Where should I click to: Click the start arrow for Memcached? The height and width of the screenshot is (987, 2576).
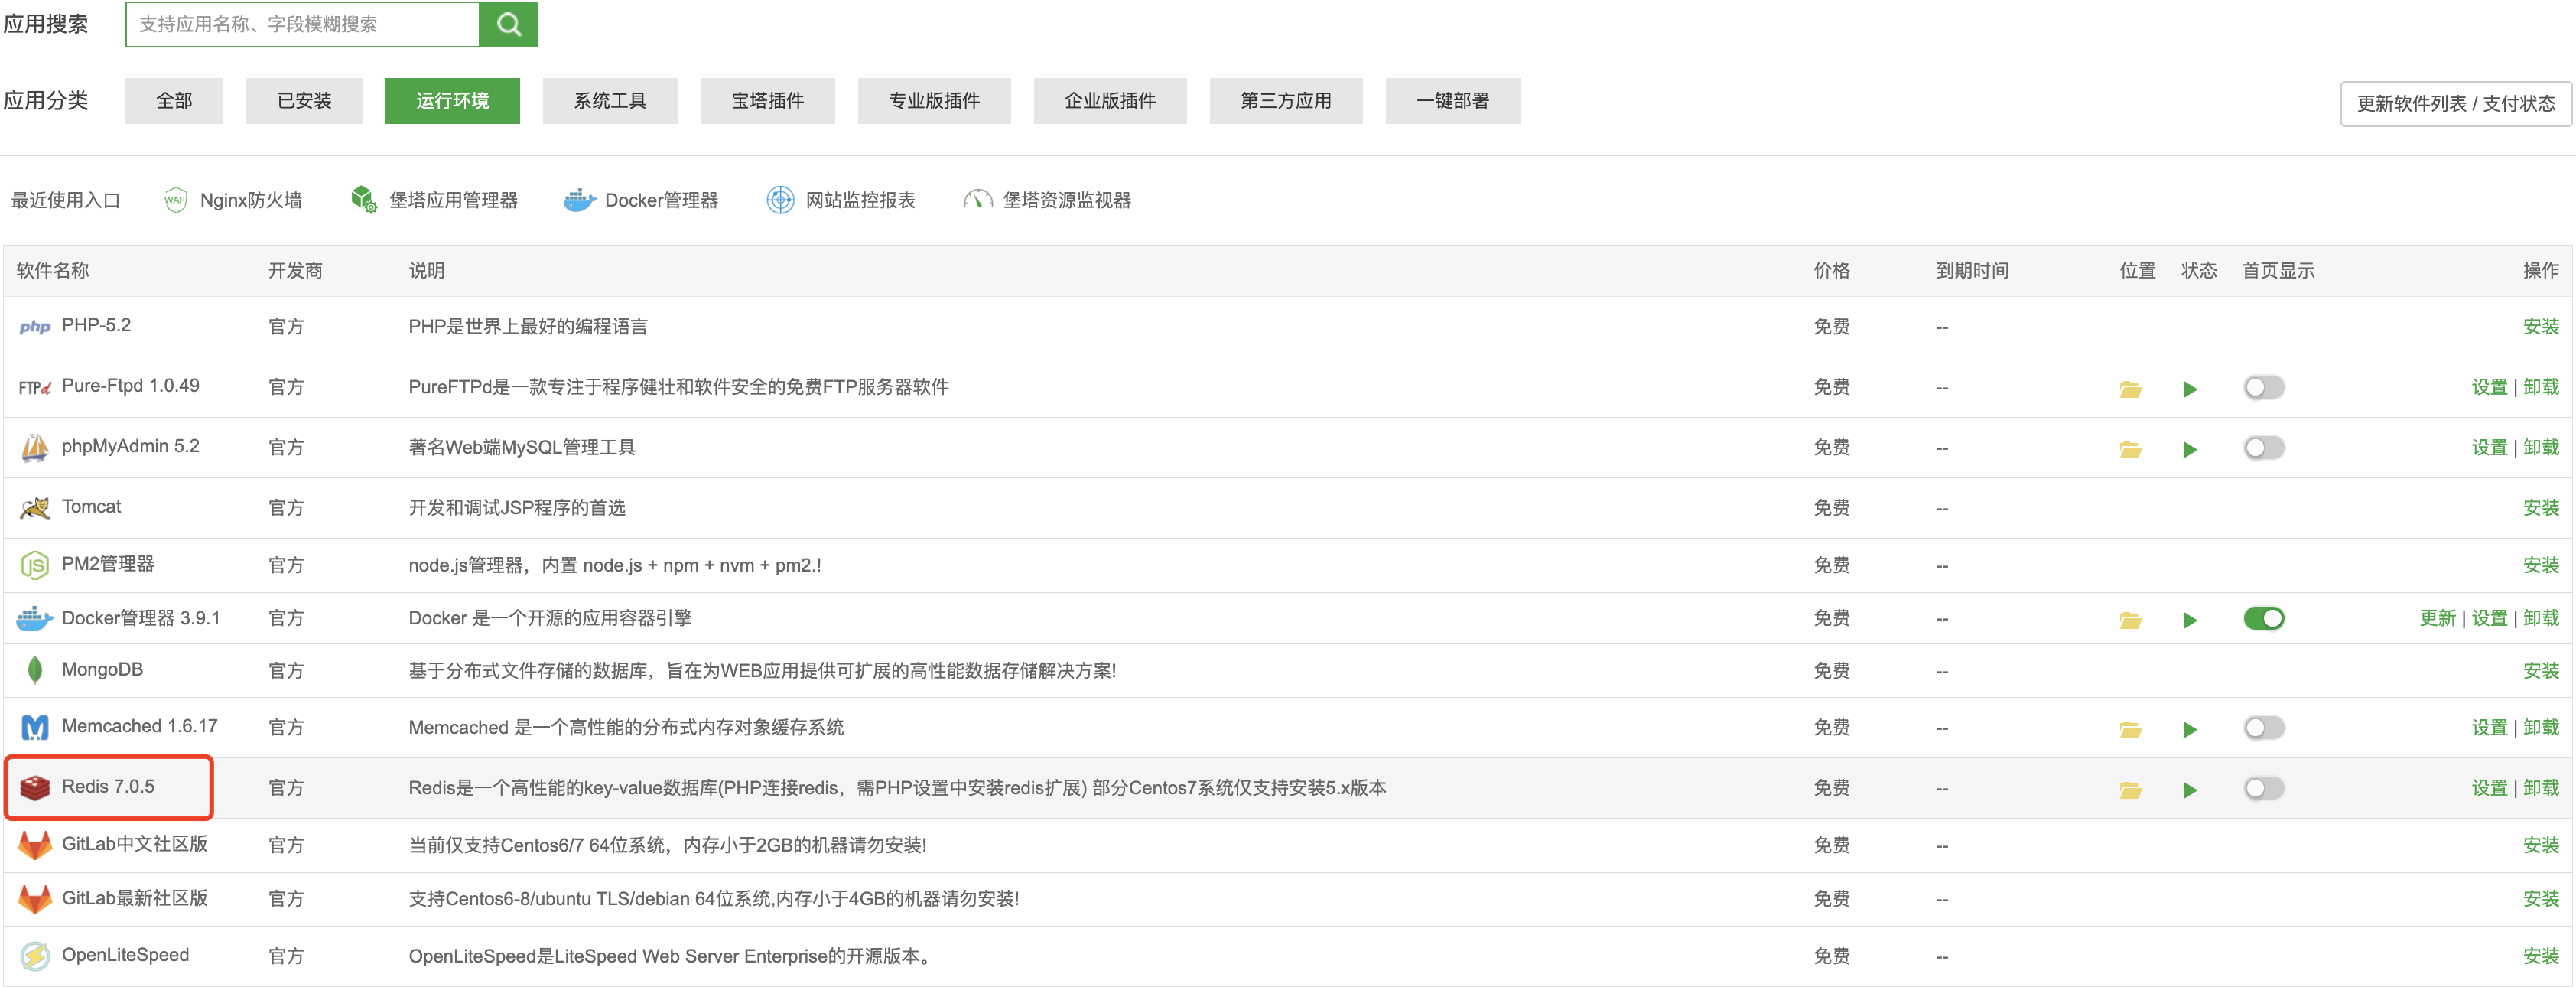2190,728
